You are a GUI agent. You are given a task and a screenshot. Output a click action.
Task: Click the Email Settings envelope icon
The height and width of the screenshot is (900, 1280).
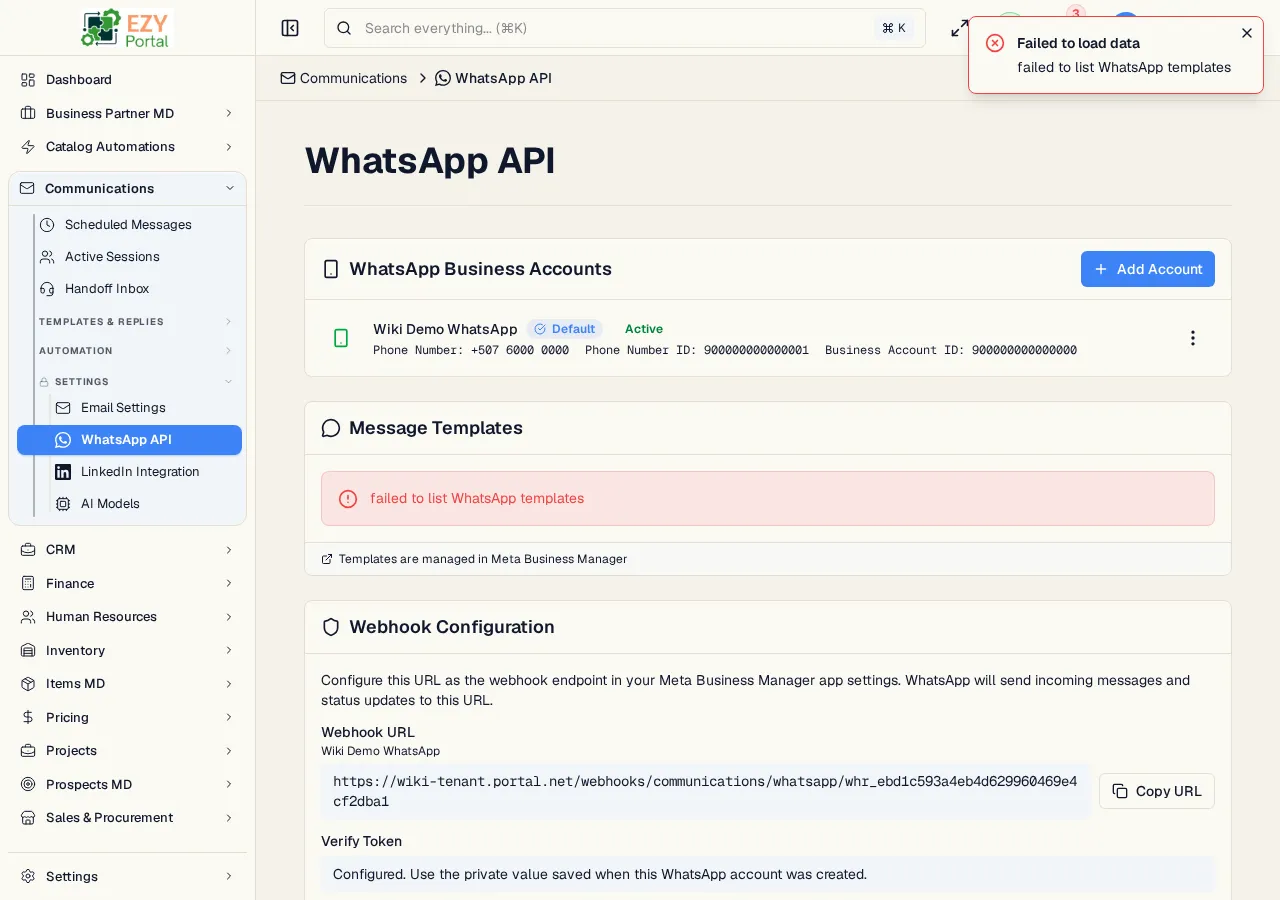pyautogui.click(x=63, y=408)
